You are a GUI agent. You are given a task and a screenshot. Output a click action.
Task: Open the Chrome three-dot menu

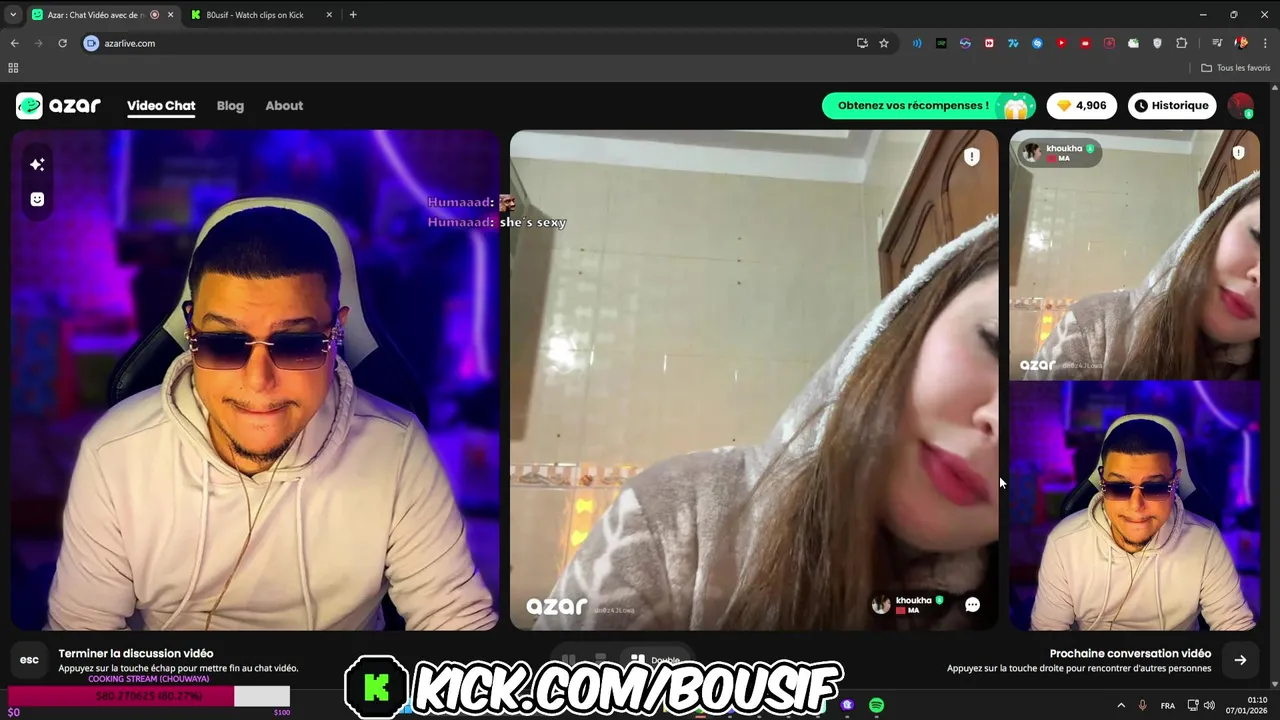pyautogui.click(x=1264, y=43)
